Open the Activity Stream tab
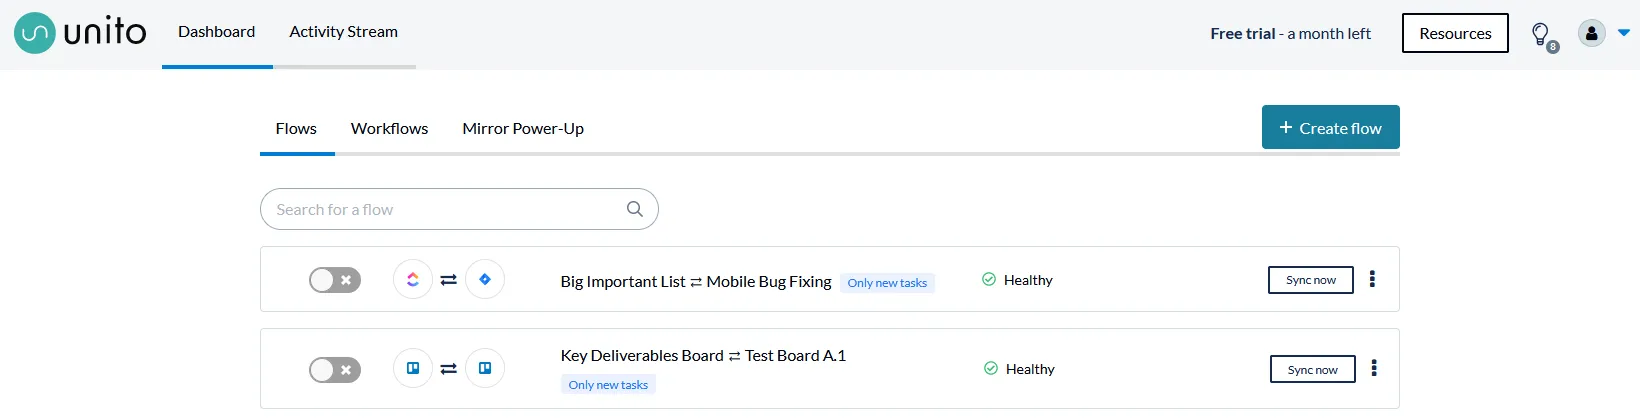The height and width of the screenshot is (418, 1640). (343, 32)
